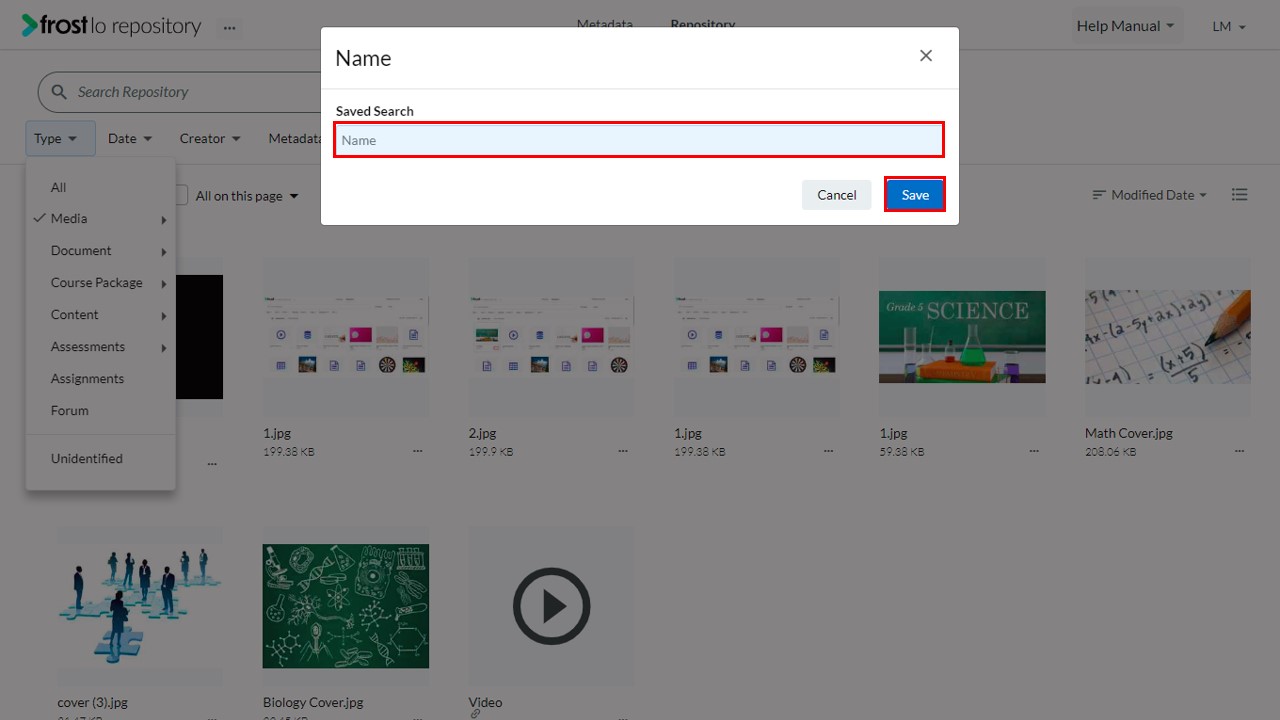The height and width of the screenshot is (720, 1280).
Task: Switch to list view icon
Action: point(1240,195)
